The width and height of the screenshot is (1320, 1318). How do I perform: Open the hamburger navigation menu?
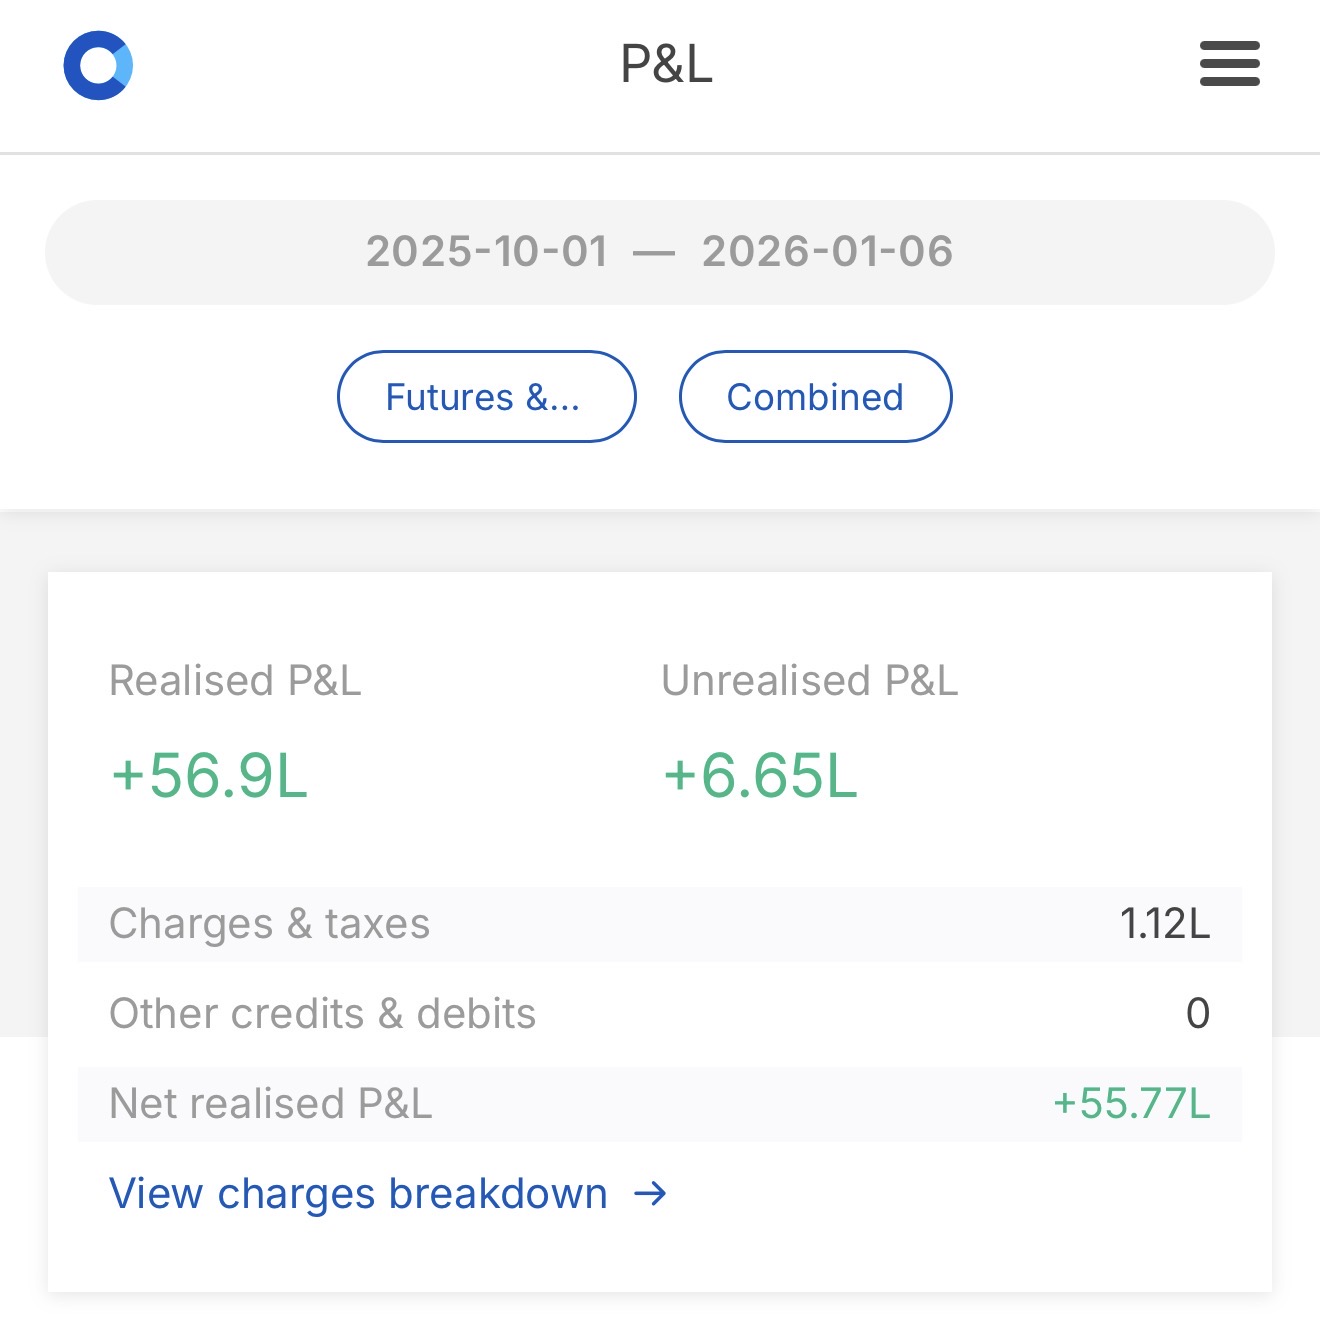click(1228, 66)
